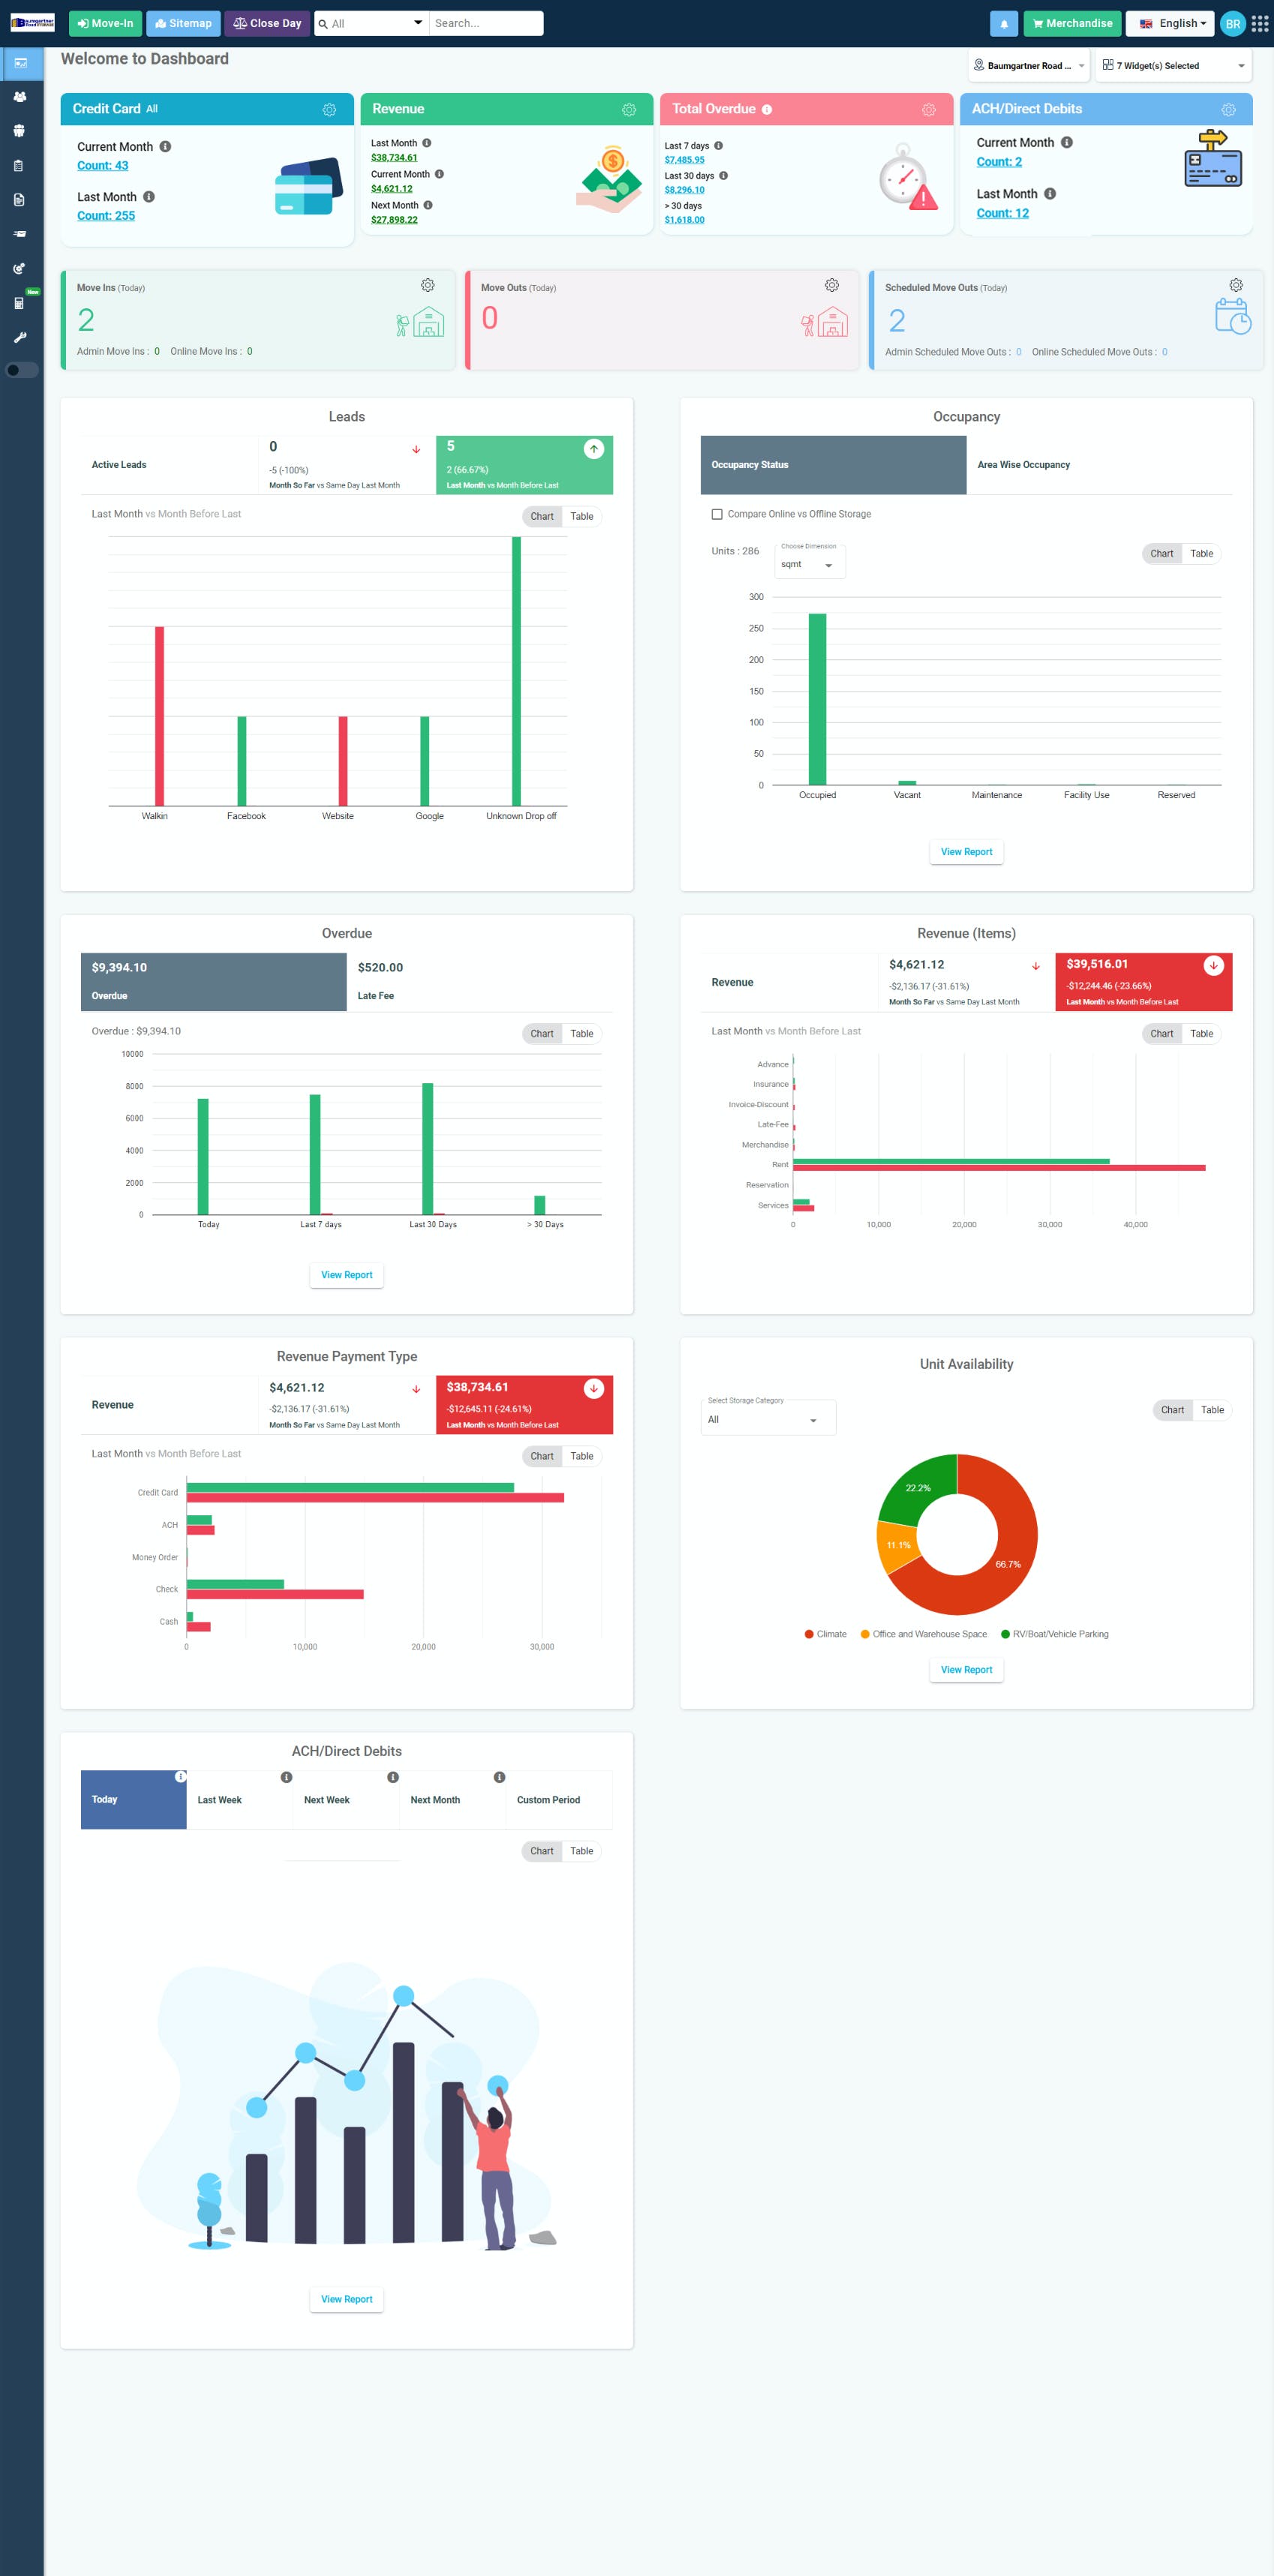Click the info icon beside Last 30 days overdue
This screenshot has height=2576, width=1274.
pyautogui.click(x=723, y=175)
